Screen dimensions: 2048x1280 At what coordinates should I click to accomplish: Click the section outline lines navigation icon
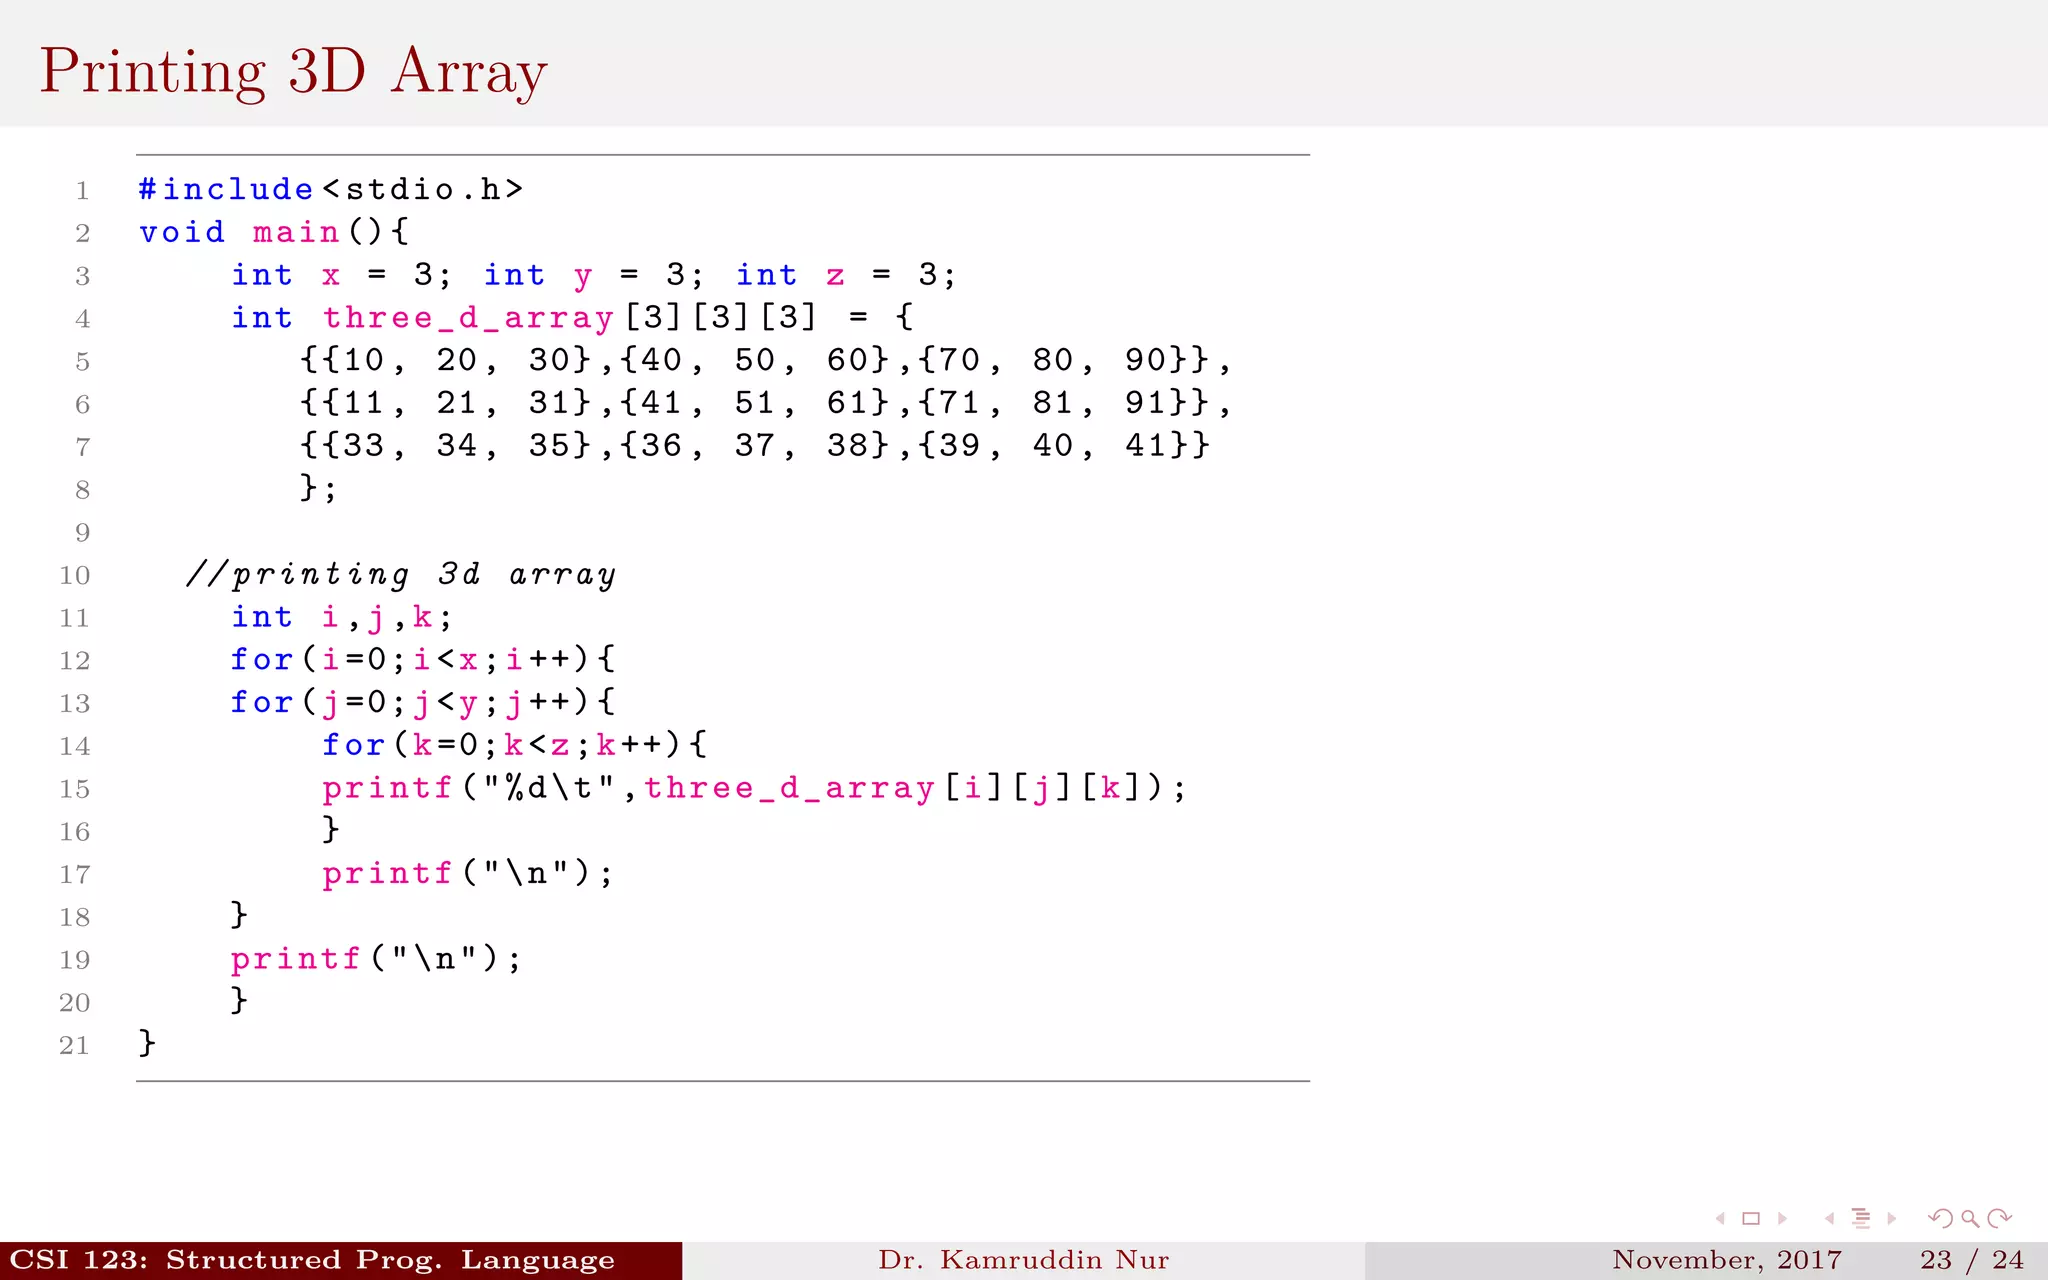pyautogui.click(x=1861, y=1218)
